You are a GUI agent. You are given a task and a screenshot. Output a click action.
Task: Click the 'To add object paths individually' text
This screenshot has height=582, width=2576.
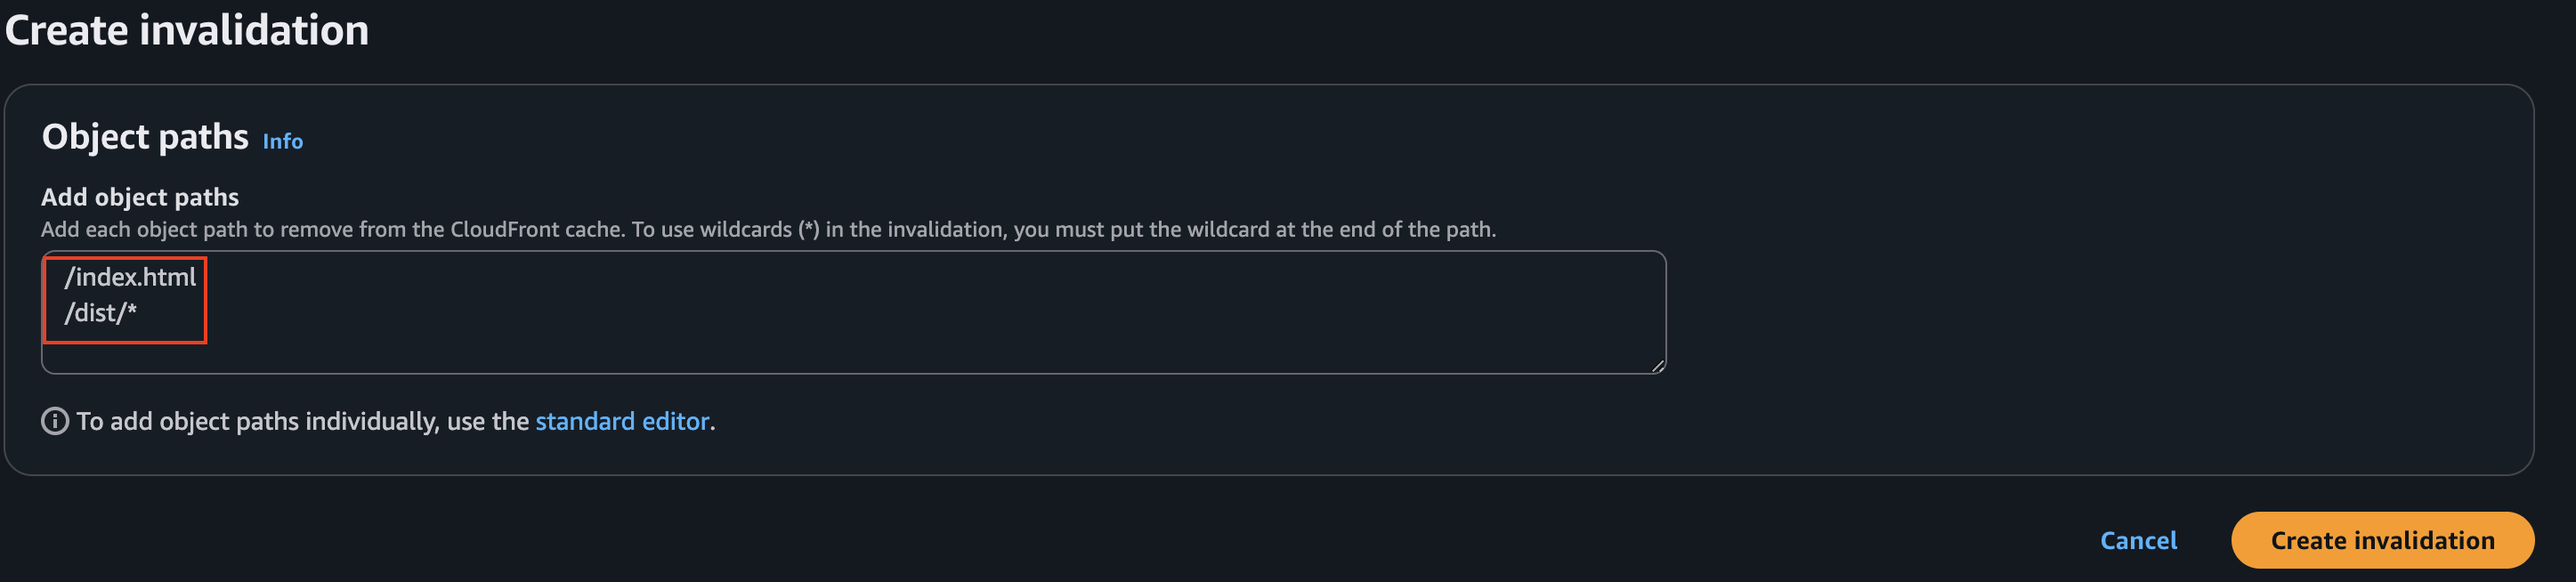[302, 421]
